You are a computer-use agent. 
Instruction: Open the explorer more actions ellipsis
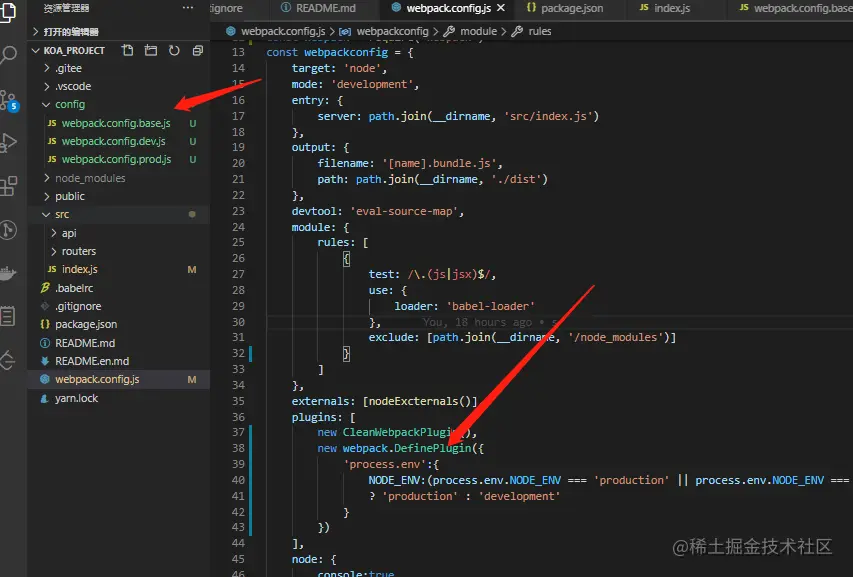click(x=188, y=8)
